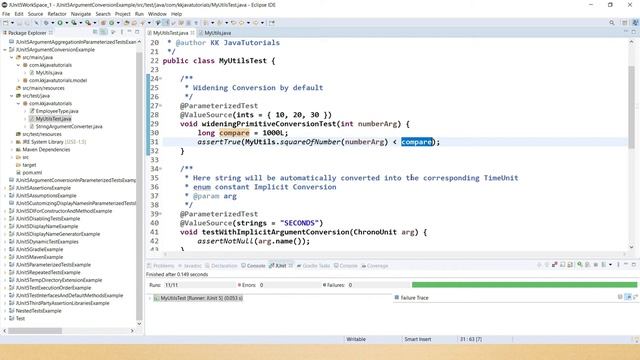The image size is (640, 360).
Task: Switch to the Gradle Tasks tab
Action: [313, 266]
